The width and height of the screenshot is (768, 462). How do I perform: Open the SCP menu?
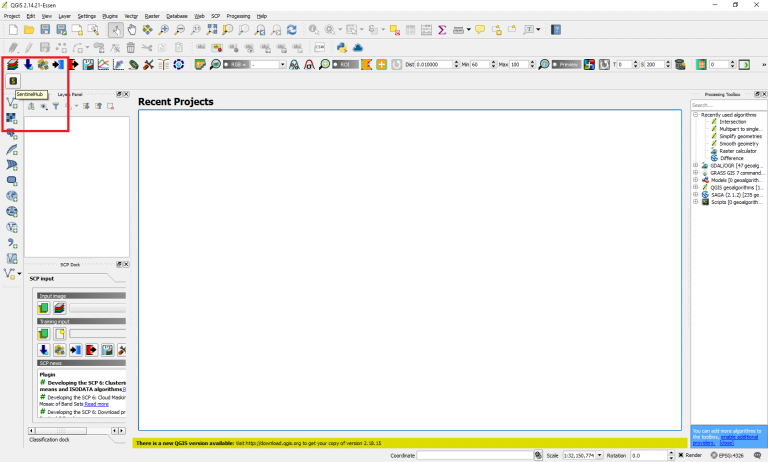click(x=216, y=16)
